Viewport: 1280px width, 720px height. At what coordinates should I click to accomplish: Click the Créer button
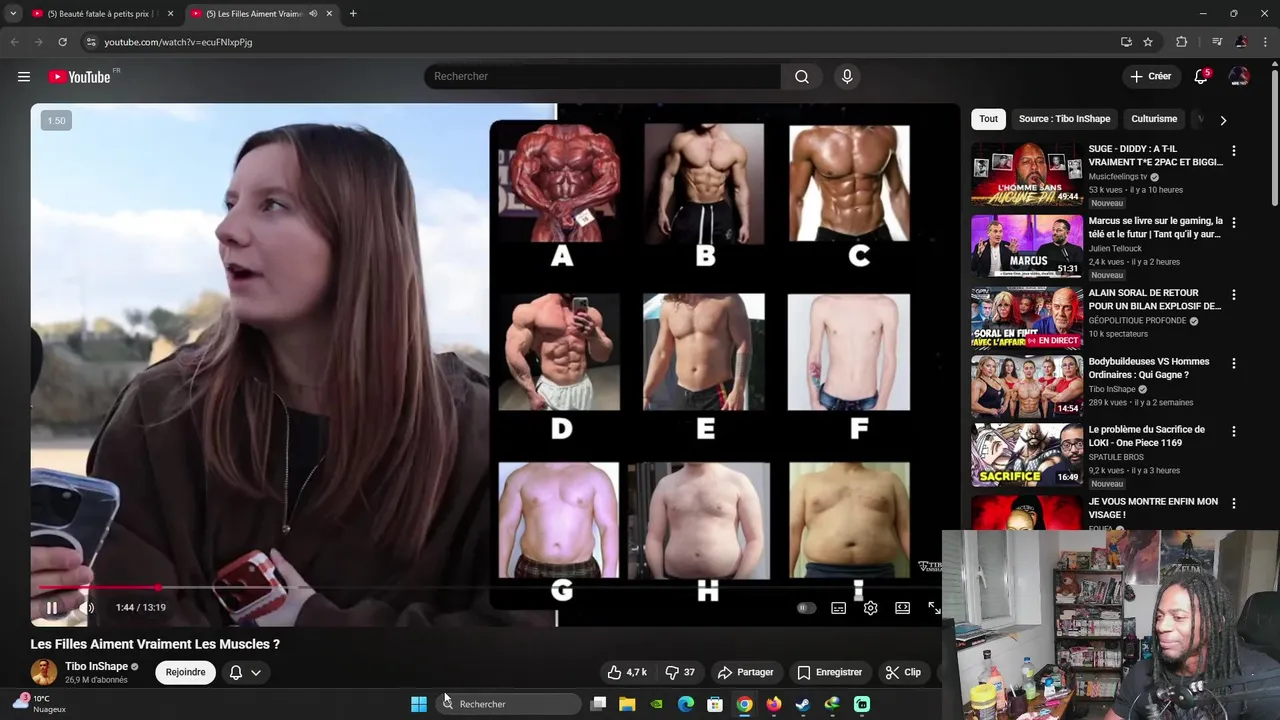point(1150,77)
